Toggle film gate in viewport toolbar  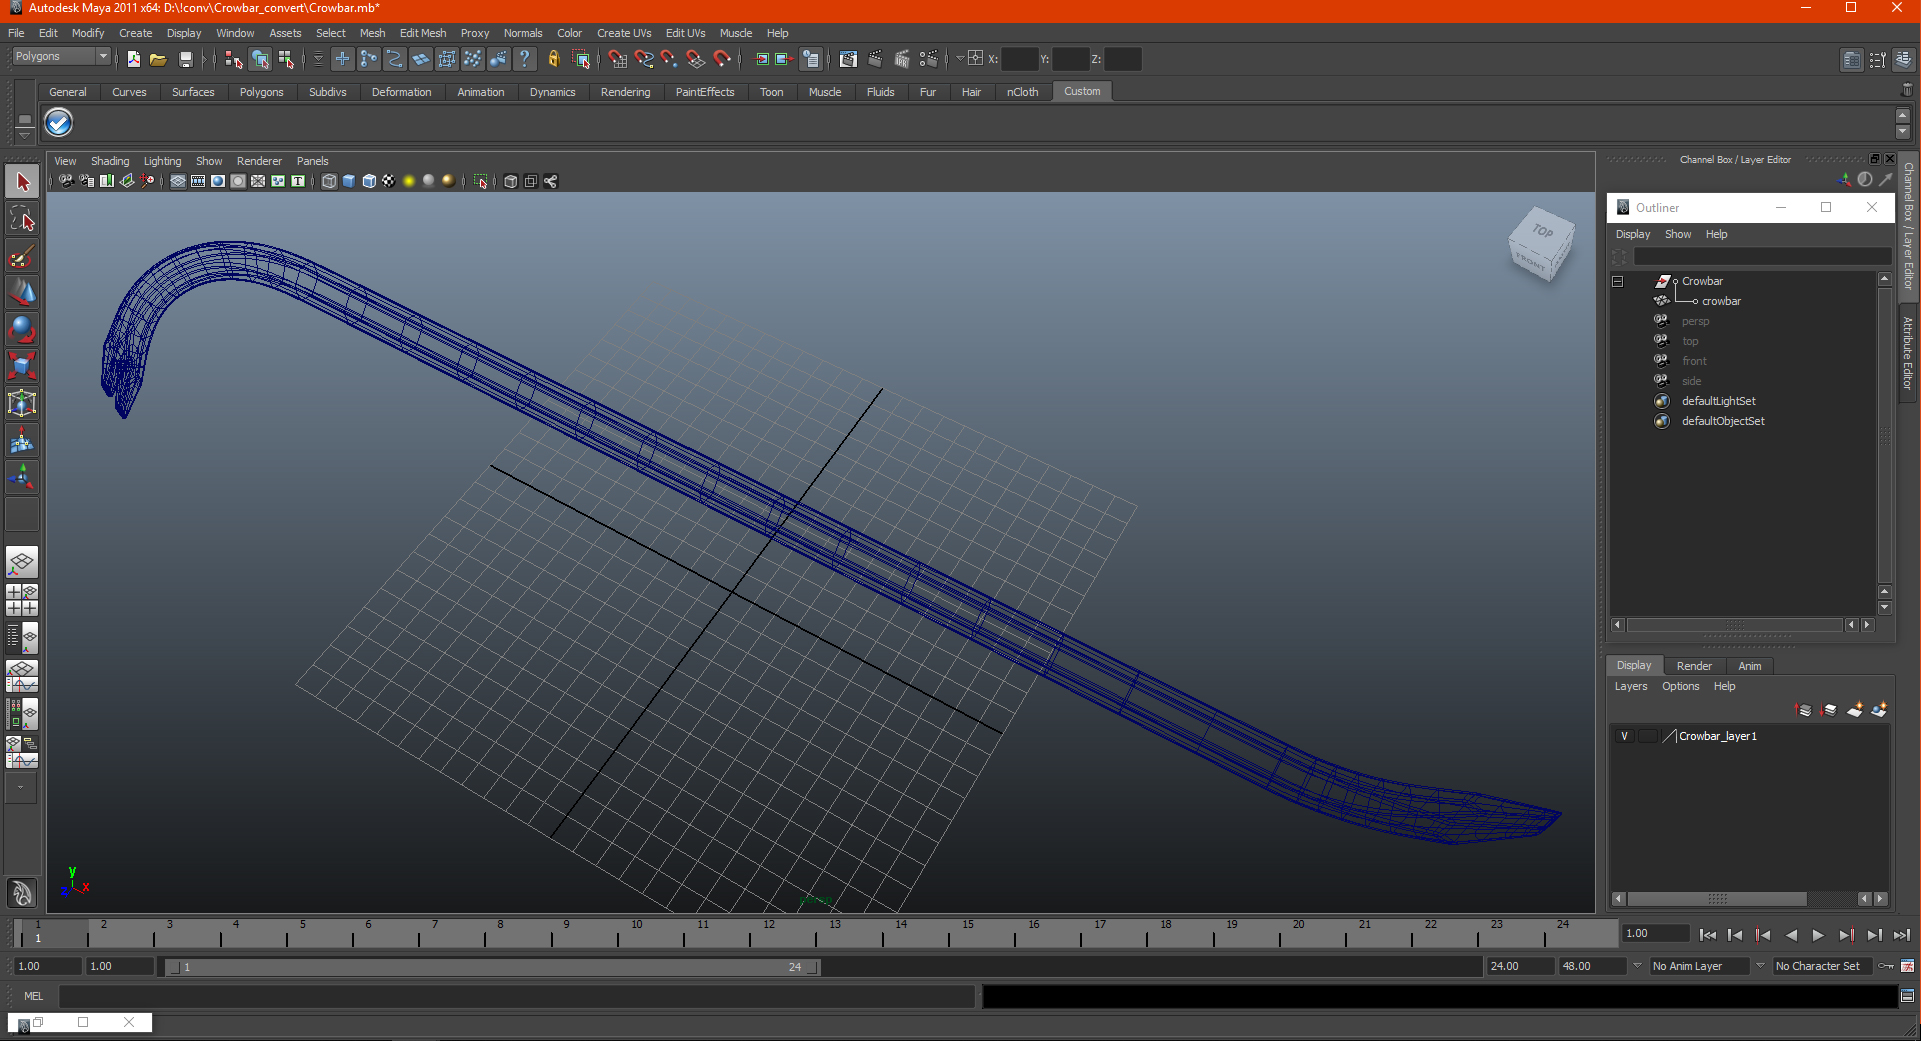[x=198, y=181]
